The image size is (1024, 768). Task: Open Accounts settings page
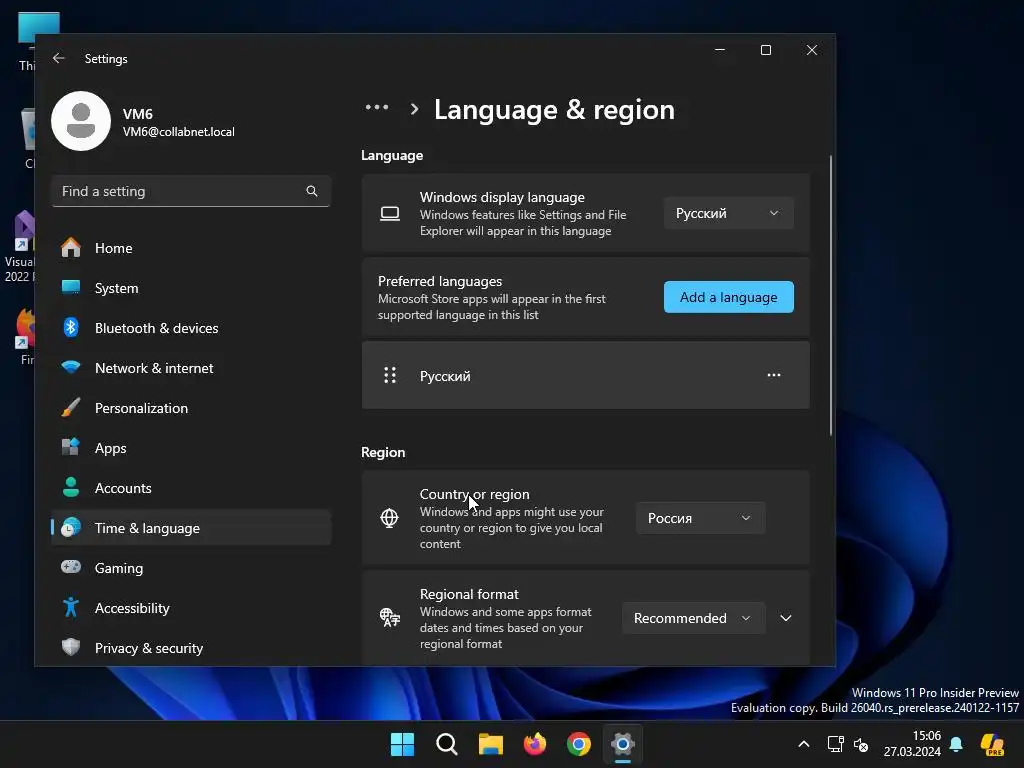coord(191,487)
